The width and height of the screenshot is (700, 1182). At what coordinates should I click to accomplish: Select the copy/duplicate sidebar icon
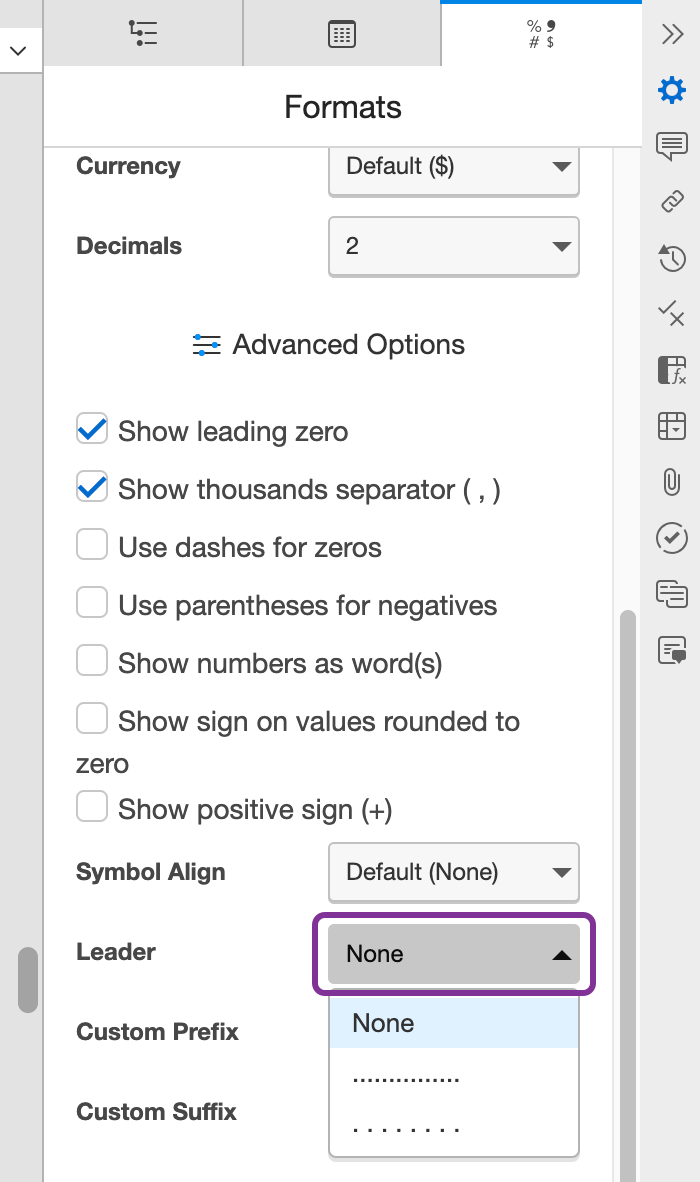point(672,594)
